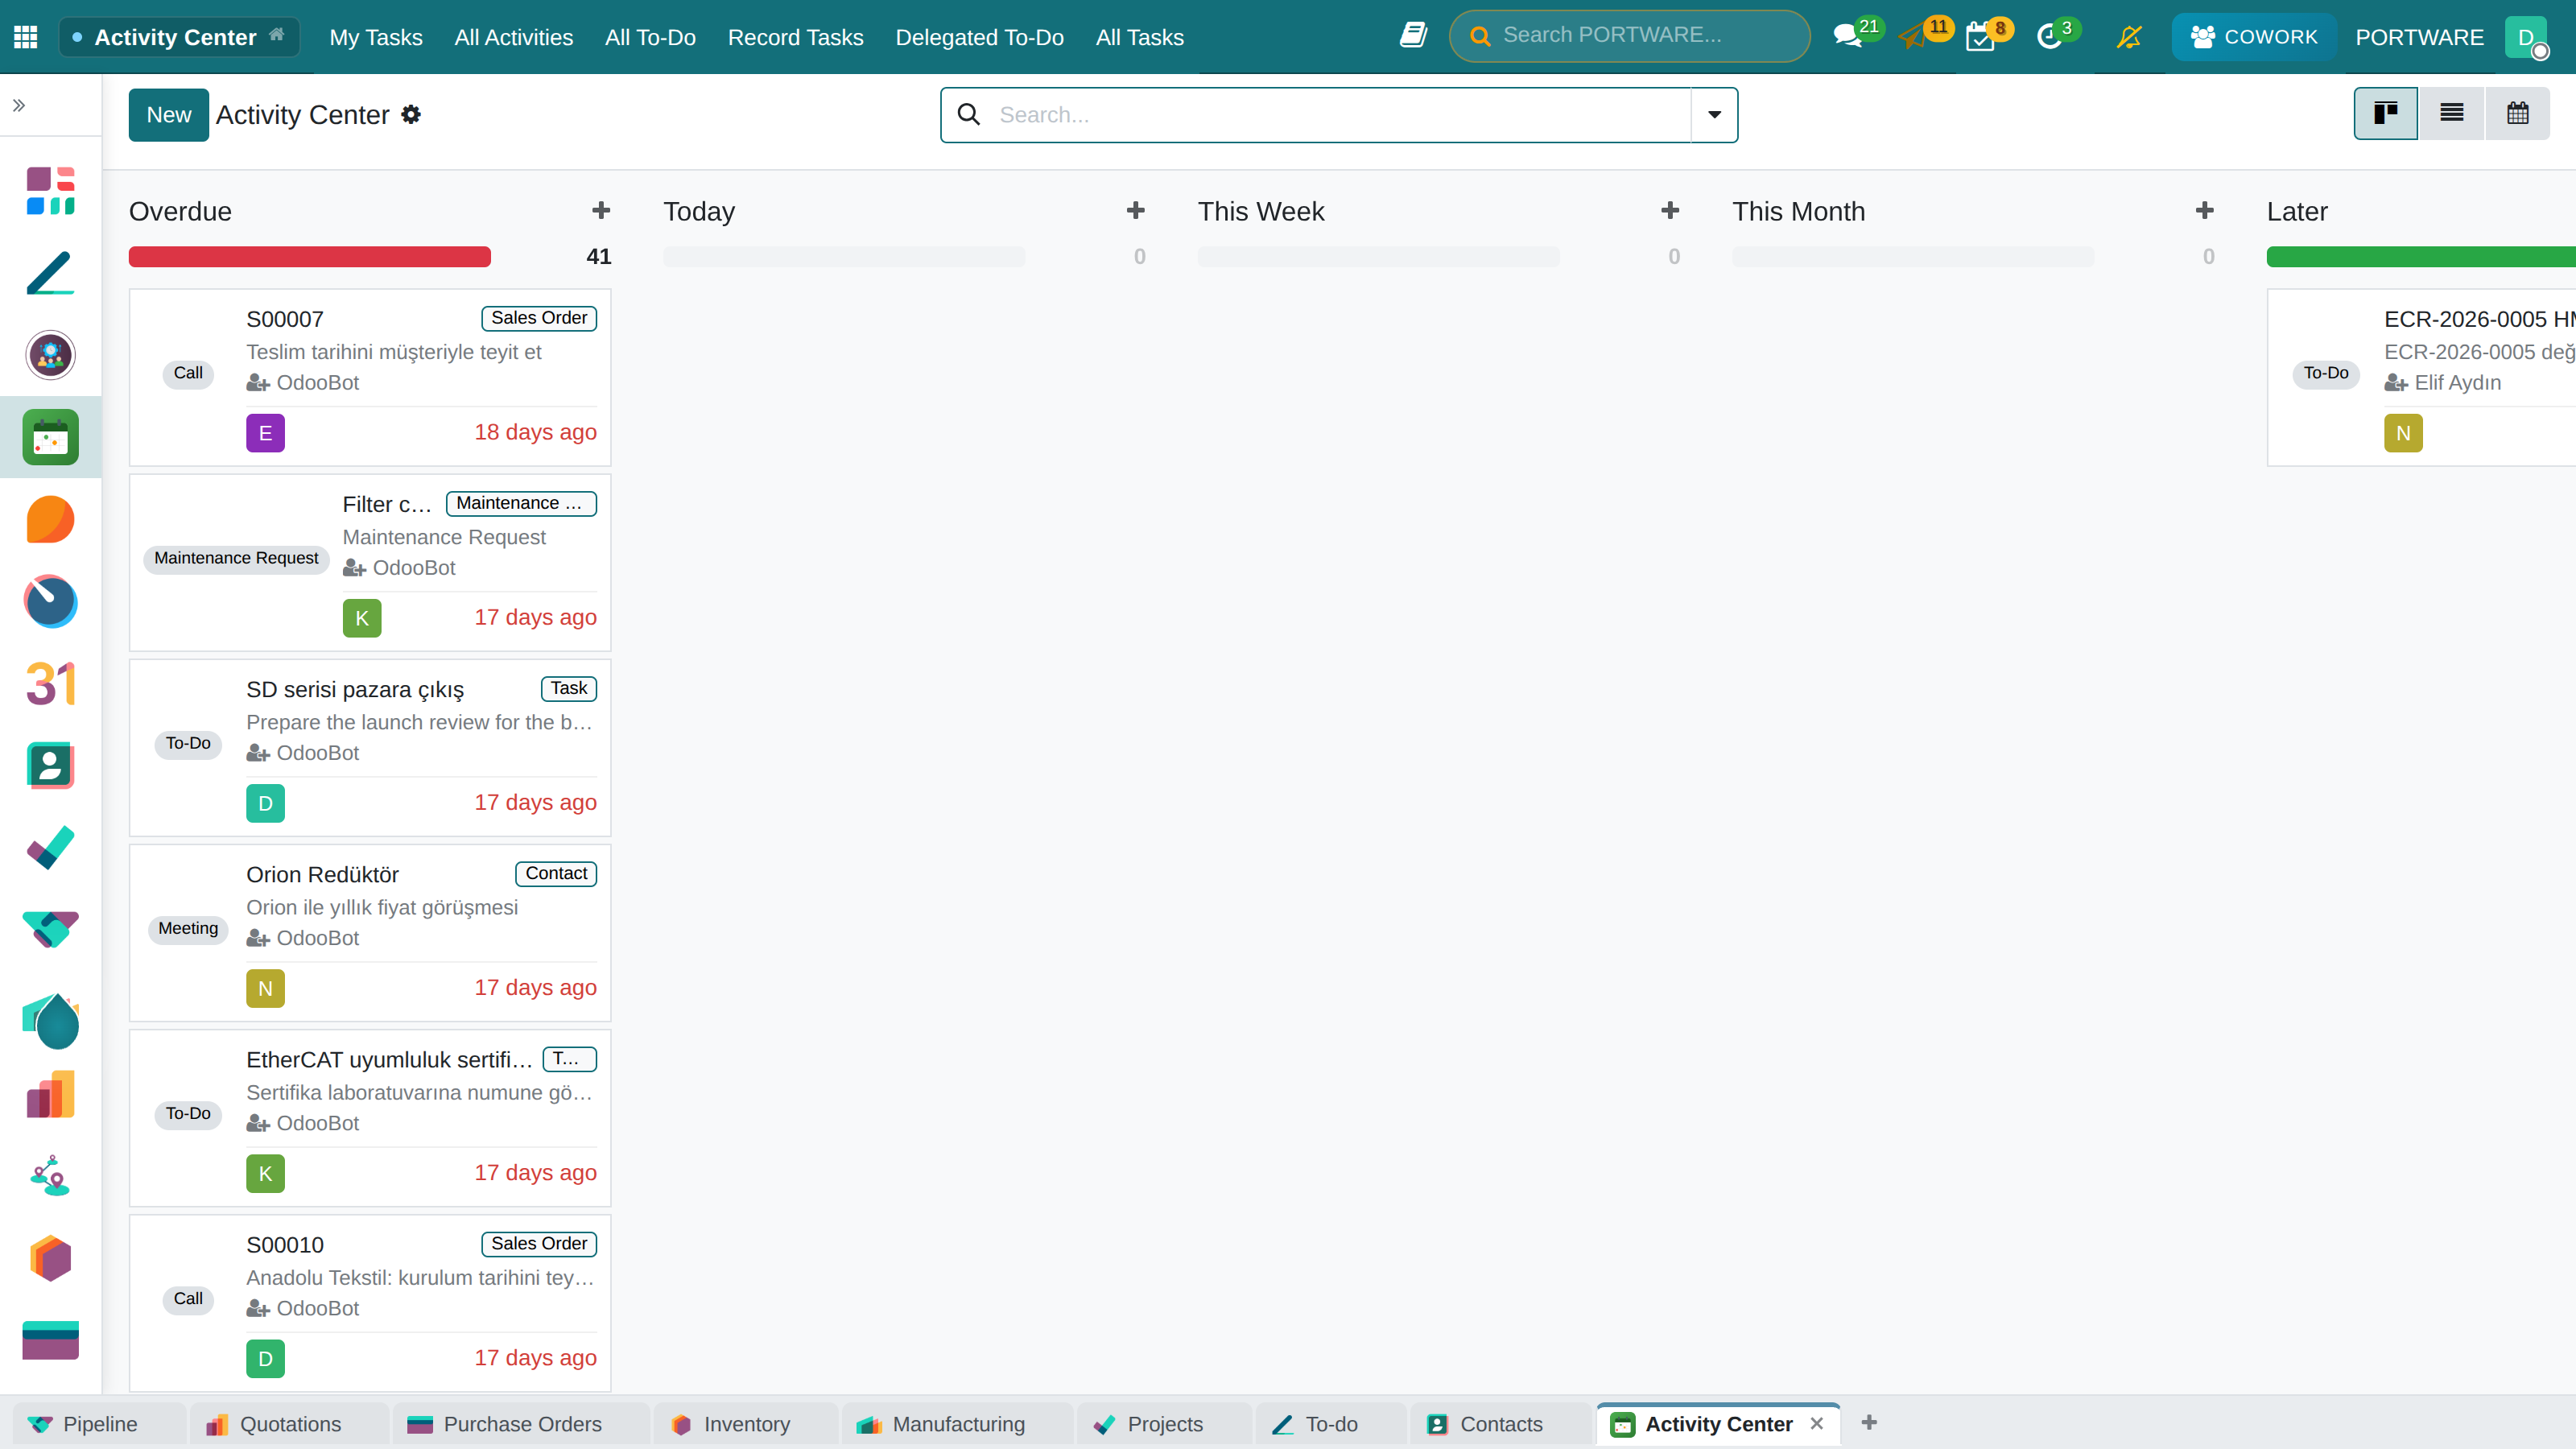Add new activity in This Week column
This screenshot has height=1449, width=2576.
pyautogui.click(x=1670, y=211)
